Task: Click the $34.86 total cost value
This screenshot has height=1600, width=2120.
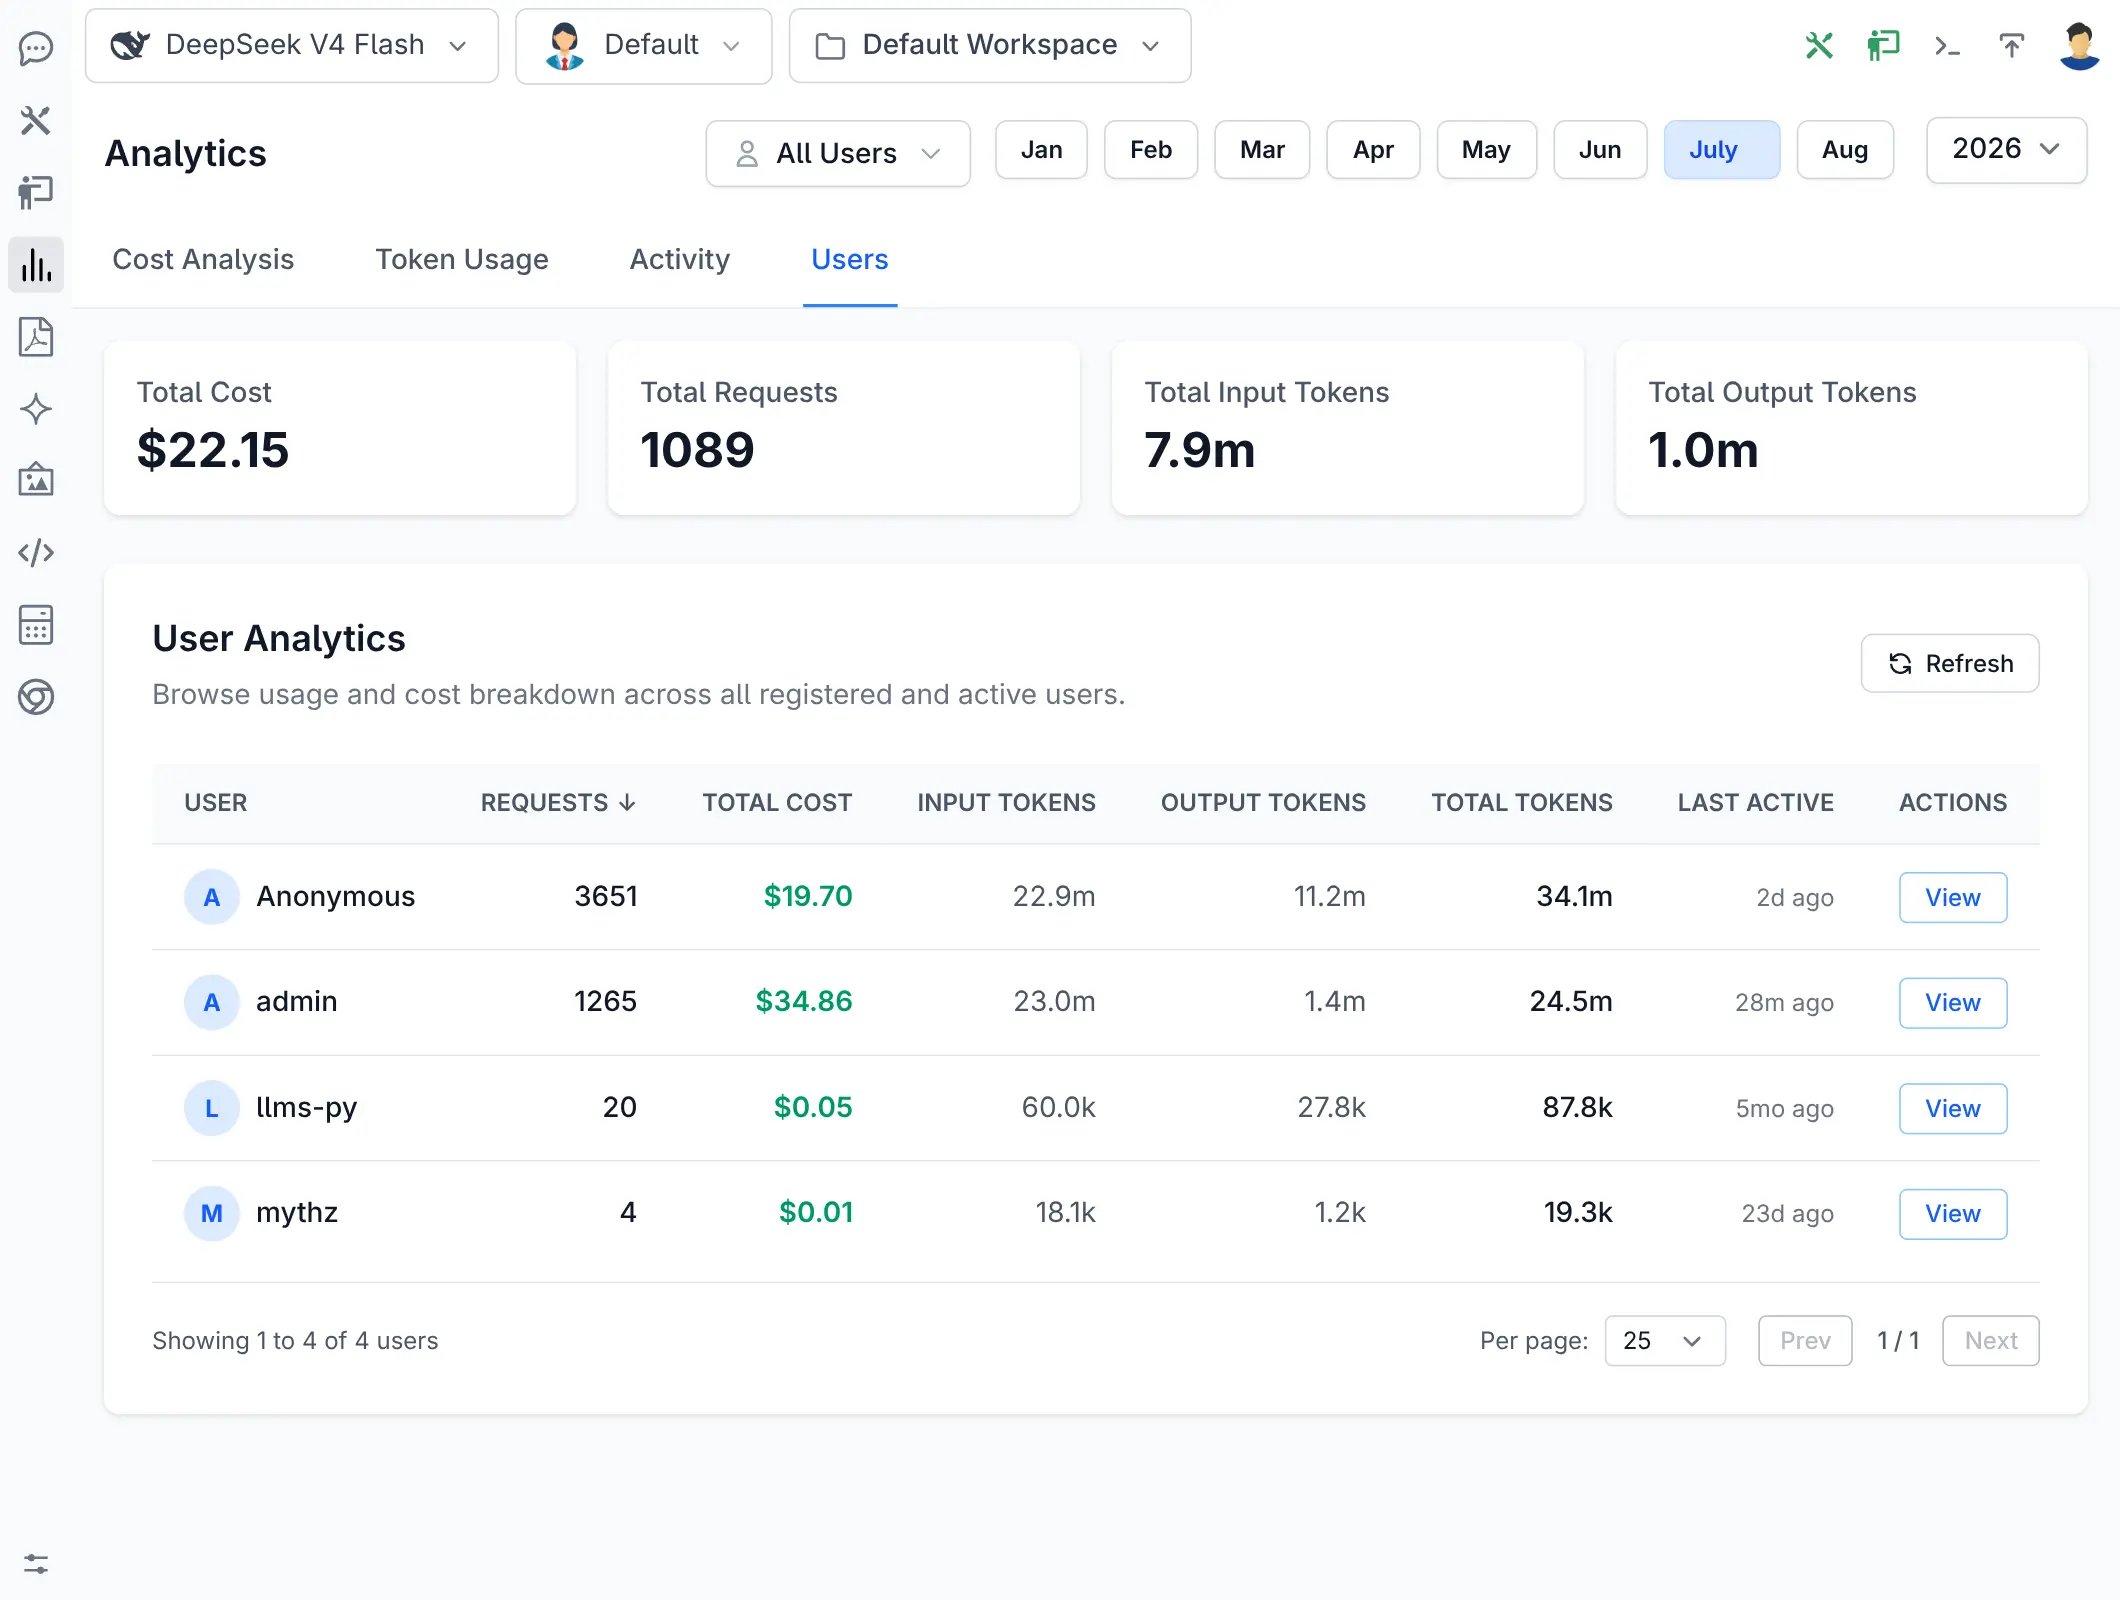Action: 804,1001
